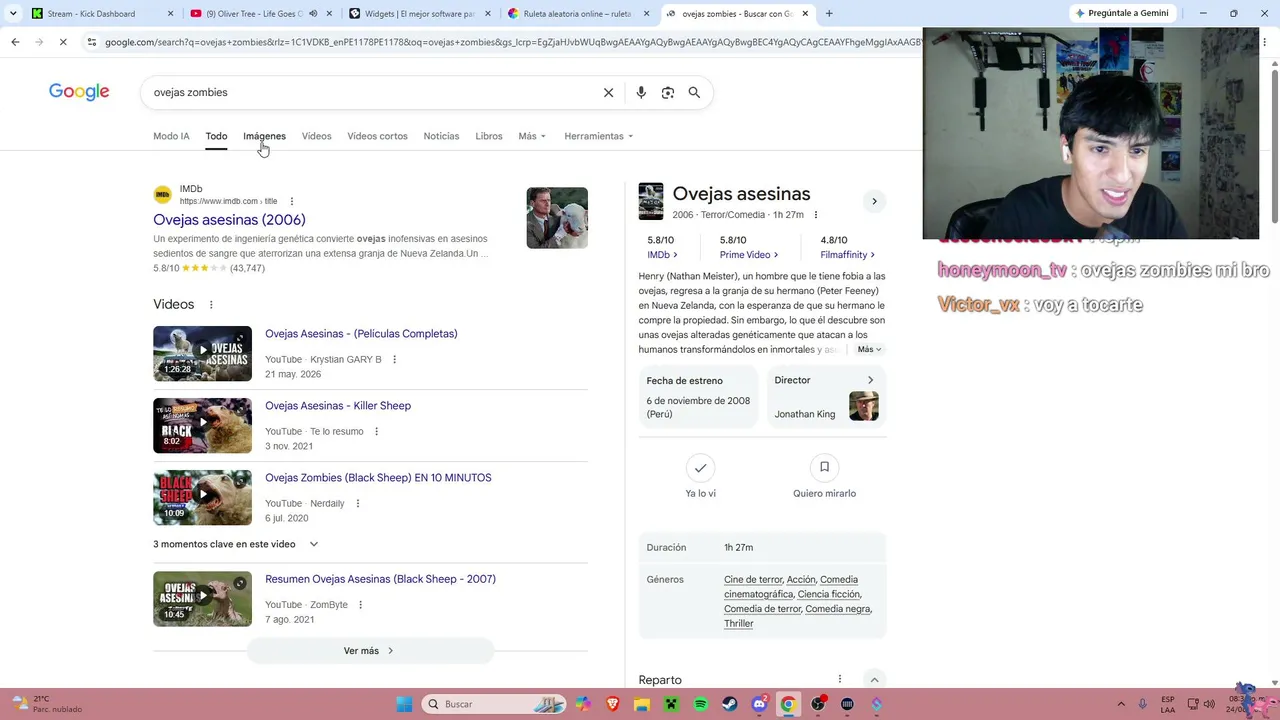
Task: Open the Herramientas dropdown
Action: coord(599,136)
